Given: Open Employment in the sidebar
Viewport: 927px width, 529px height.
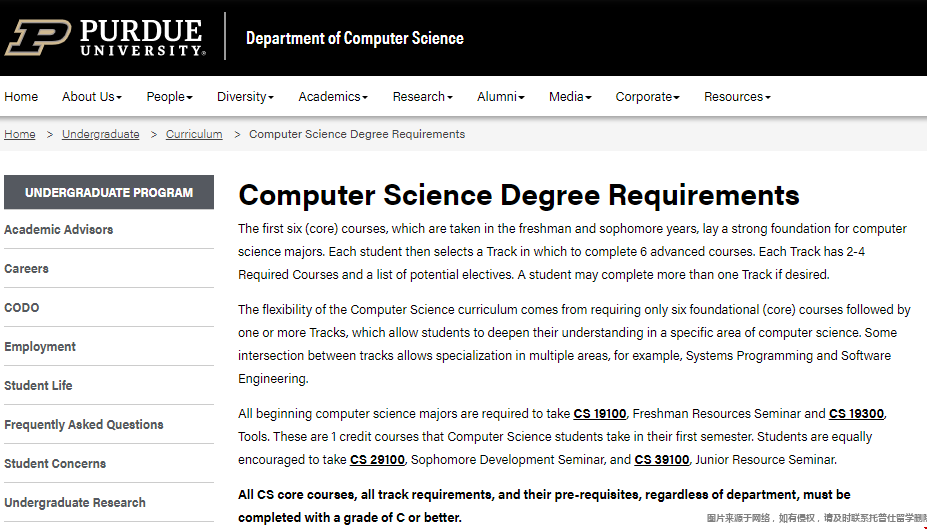Looking at the screenshot, I should 40,346.
